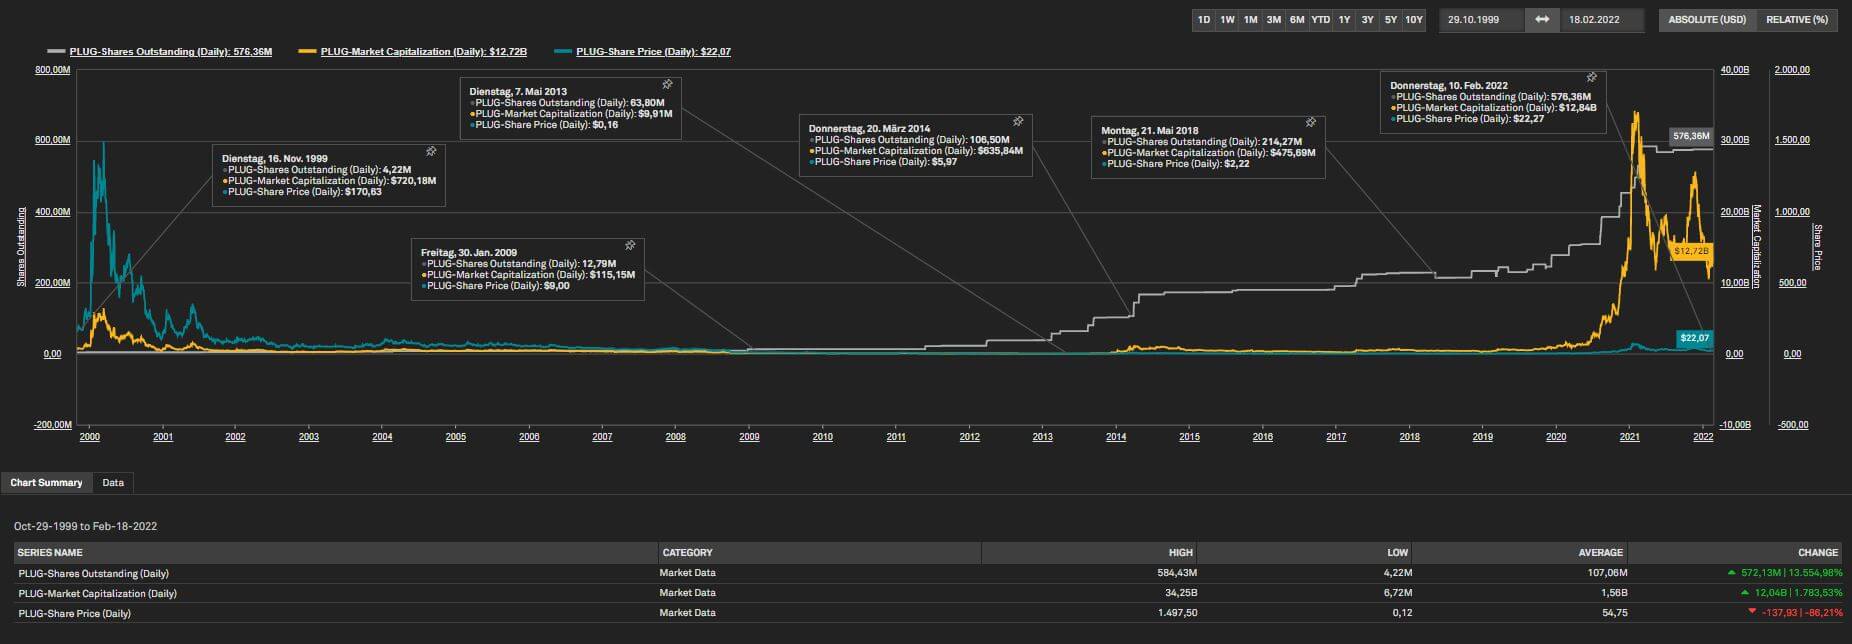This screenshot has width=1852, height=644.
Task: Click the red down arrow in Share Price change
Action: click(x=1752, y=612)
